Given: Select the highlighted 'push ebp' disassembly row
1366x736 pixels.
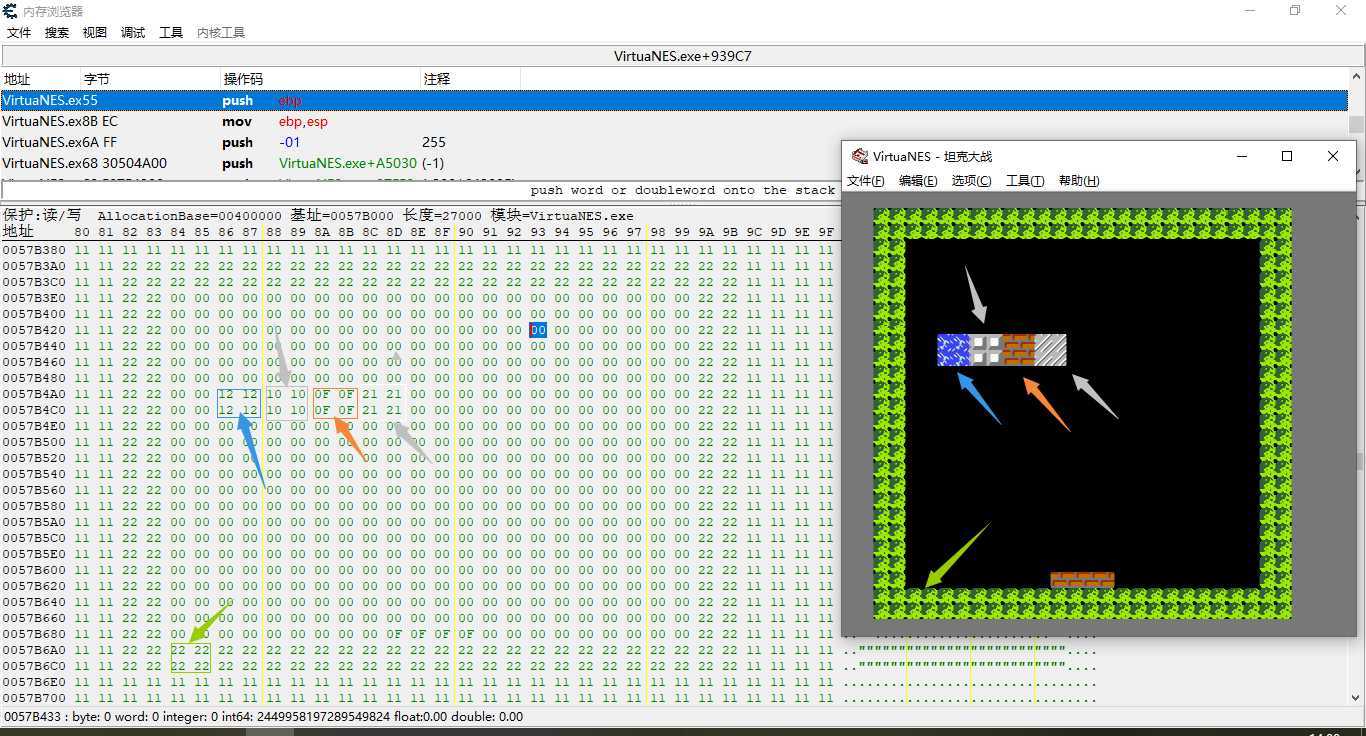Looking at the screenshot, I should pos(674,100).
